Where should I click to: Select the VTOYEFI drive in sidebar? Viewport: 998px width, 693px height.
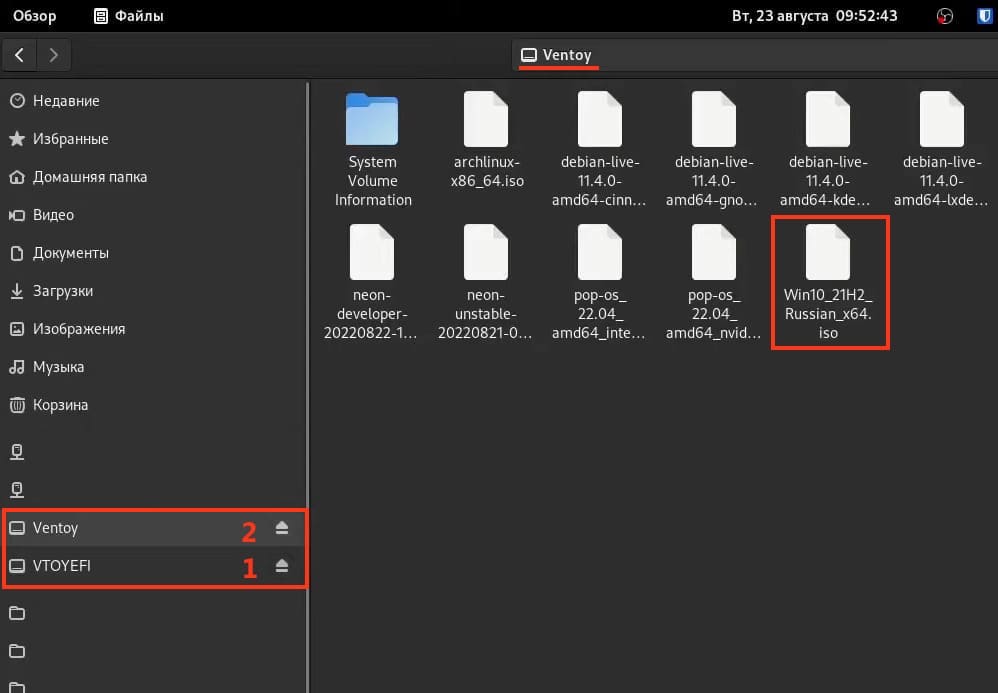(153, 566)
